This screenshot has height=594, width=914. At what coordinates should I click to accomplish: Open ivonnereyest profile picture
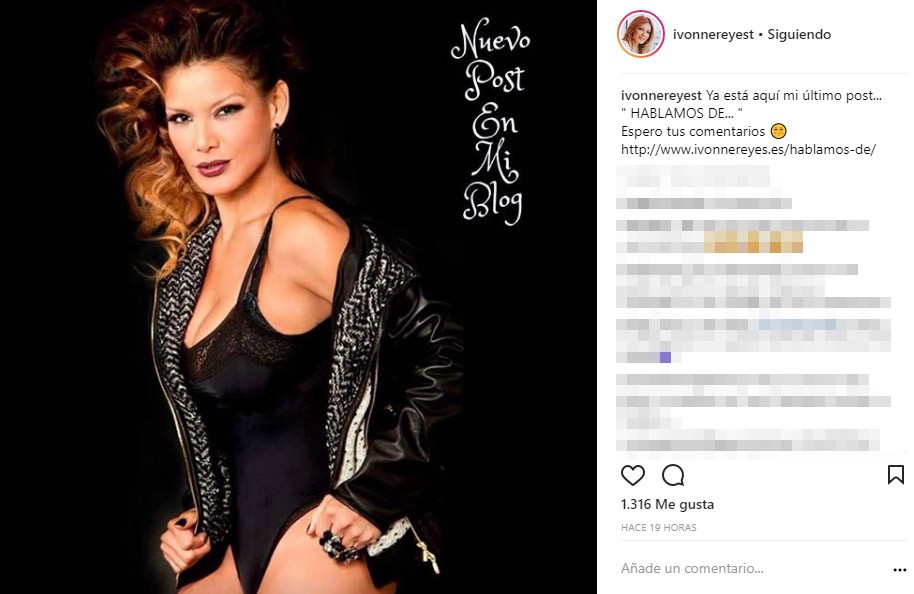(641, 34)
